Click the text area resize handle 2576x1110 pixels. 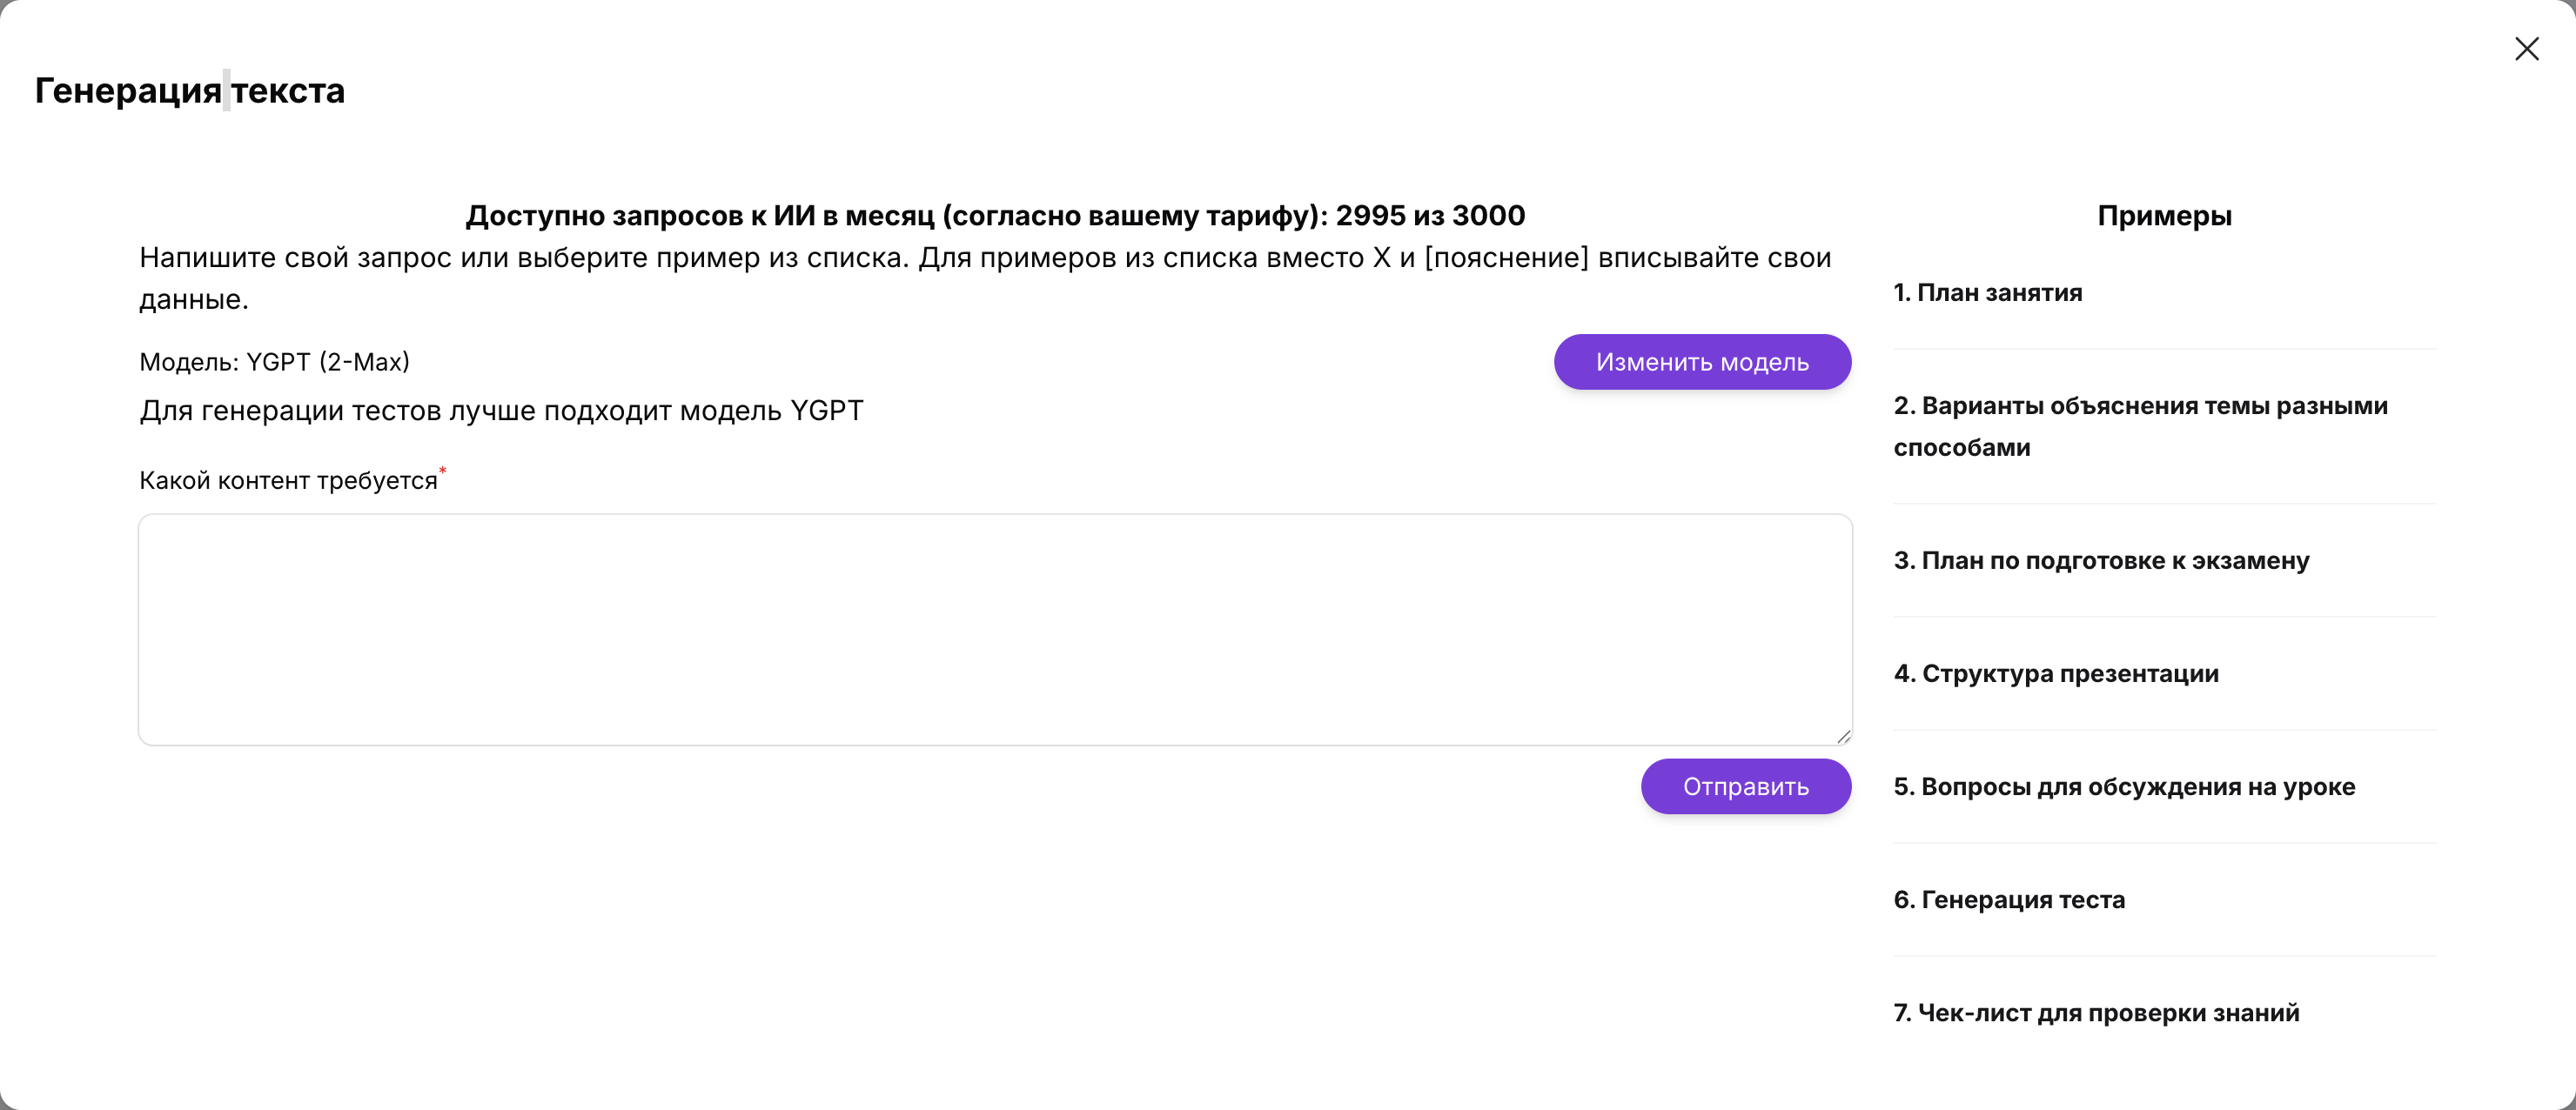1843,737
